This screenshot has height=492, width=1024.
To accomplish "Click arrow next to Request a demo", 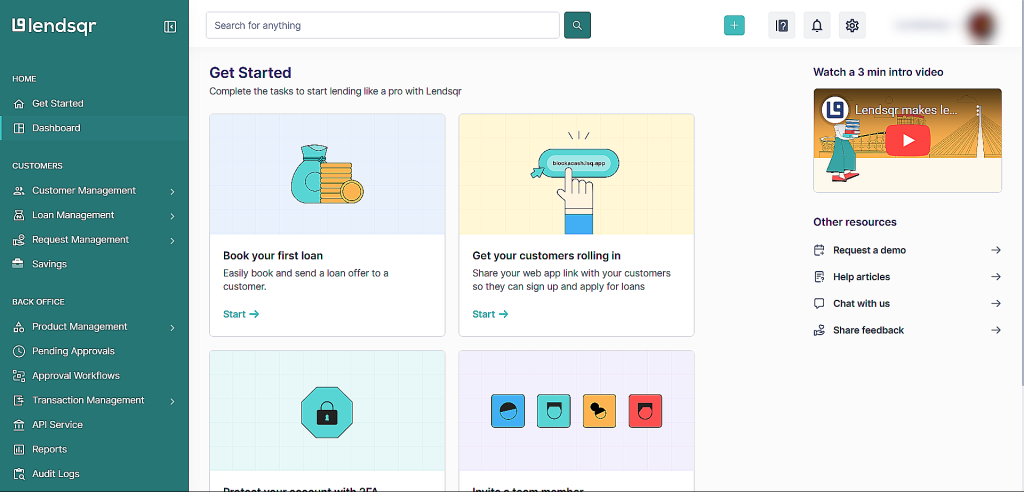I will tap(996, 250).
